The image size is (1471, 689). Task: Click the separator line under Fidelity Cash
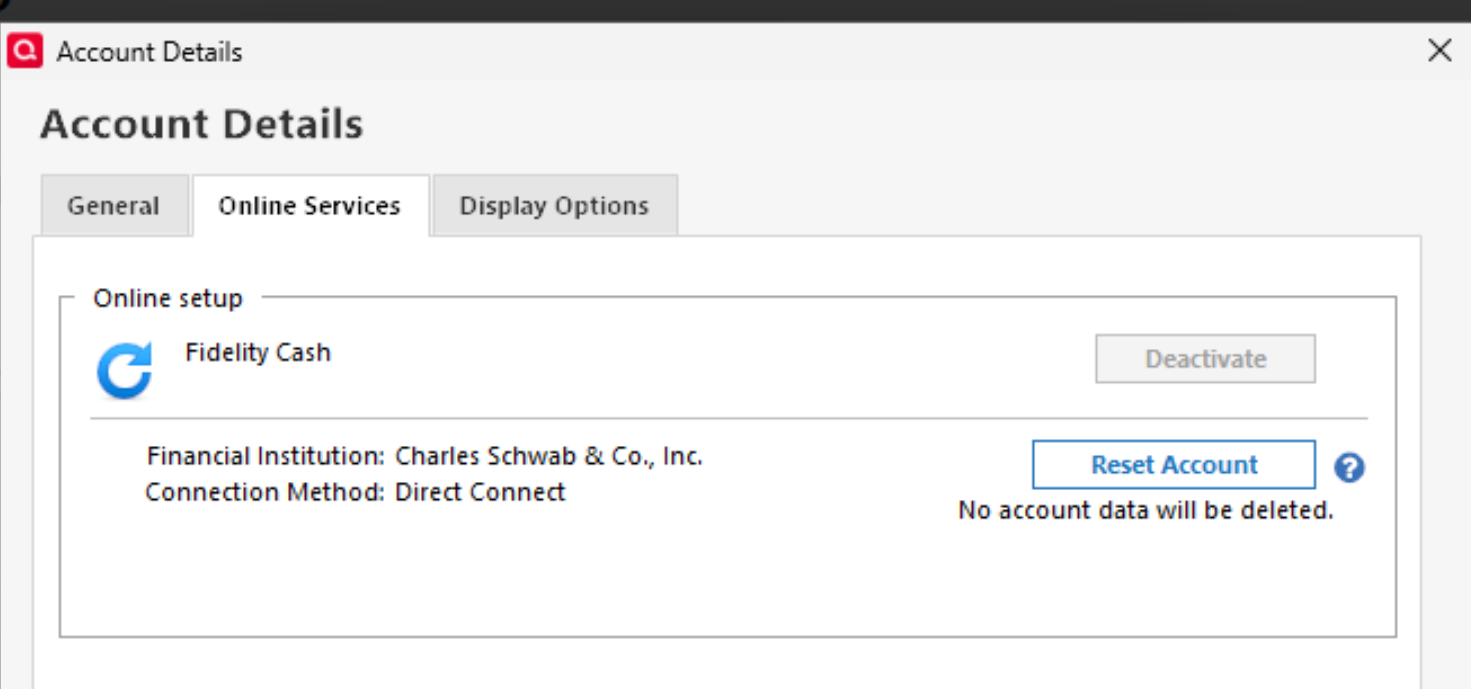click(728, 418)
